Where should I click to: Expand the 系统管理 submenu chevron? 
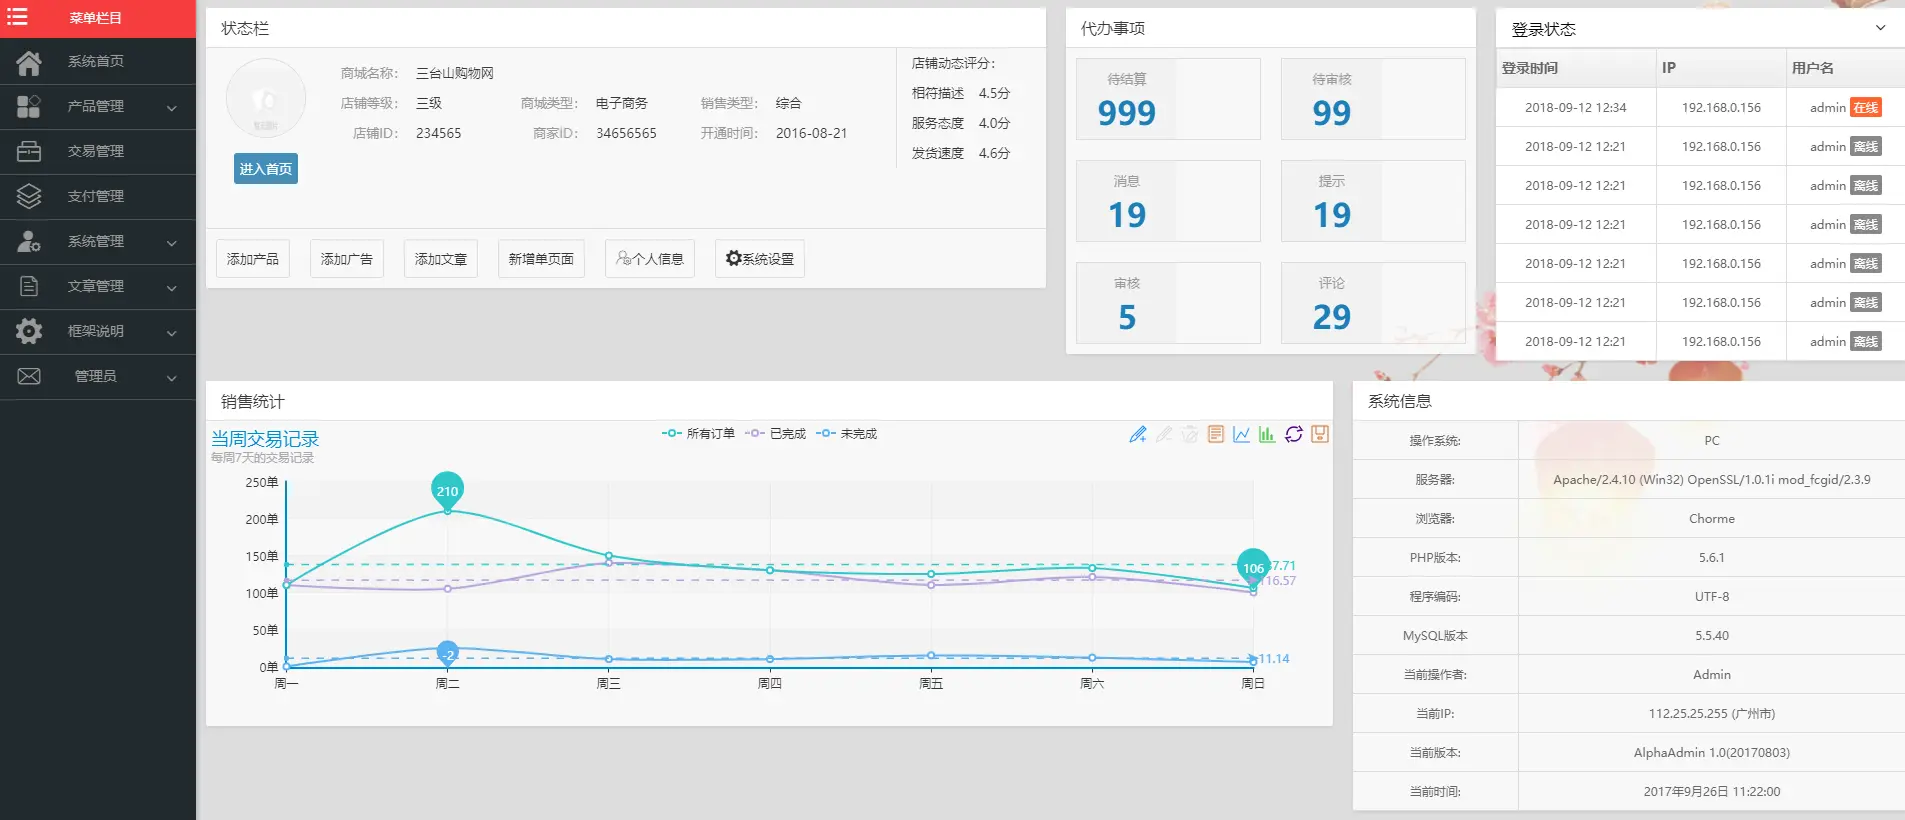point(172,243)
